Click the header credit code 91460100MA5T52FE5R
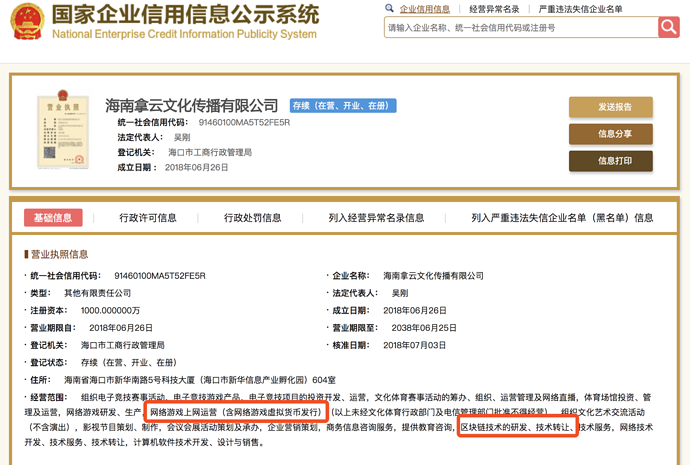This screenshot has height=465, width=690. [244, 122]
